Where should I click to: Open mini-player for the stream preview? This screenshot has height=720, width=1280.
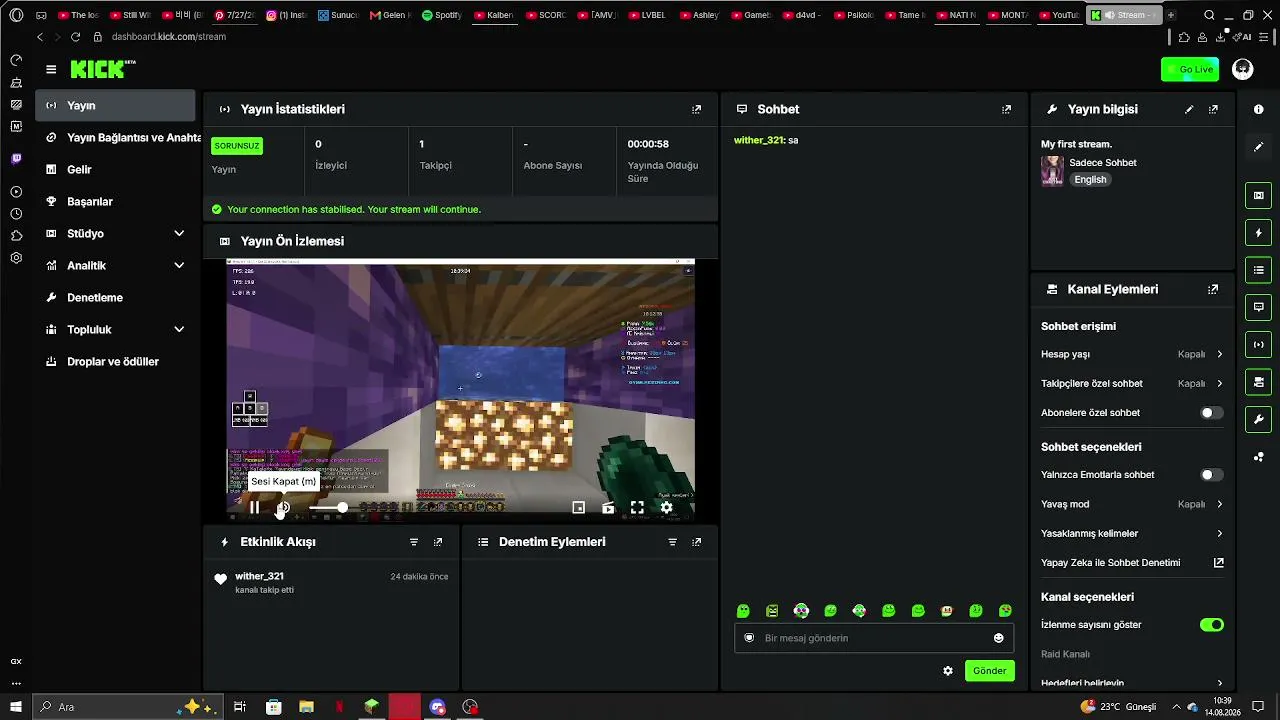(578, 508)
